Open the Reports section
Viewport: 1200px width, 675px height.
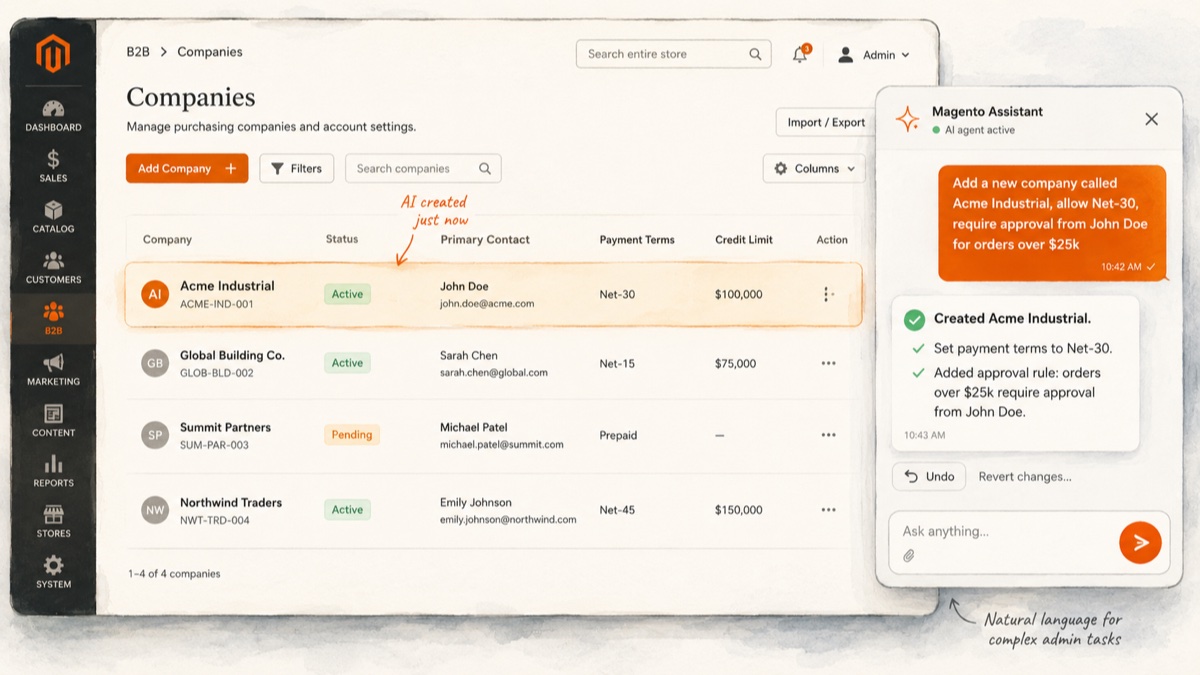tap(53, 471)
